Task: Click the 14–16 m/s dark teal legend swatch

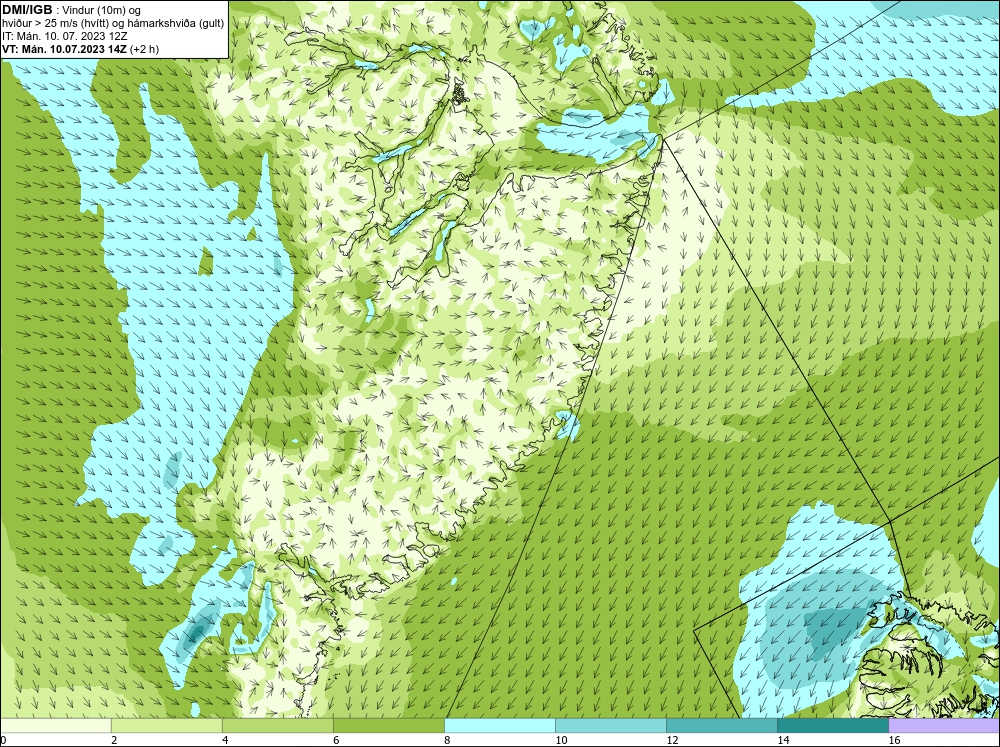Action: pyautogui.click(x=832, y=725)
